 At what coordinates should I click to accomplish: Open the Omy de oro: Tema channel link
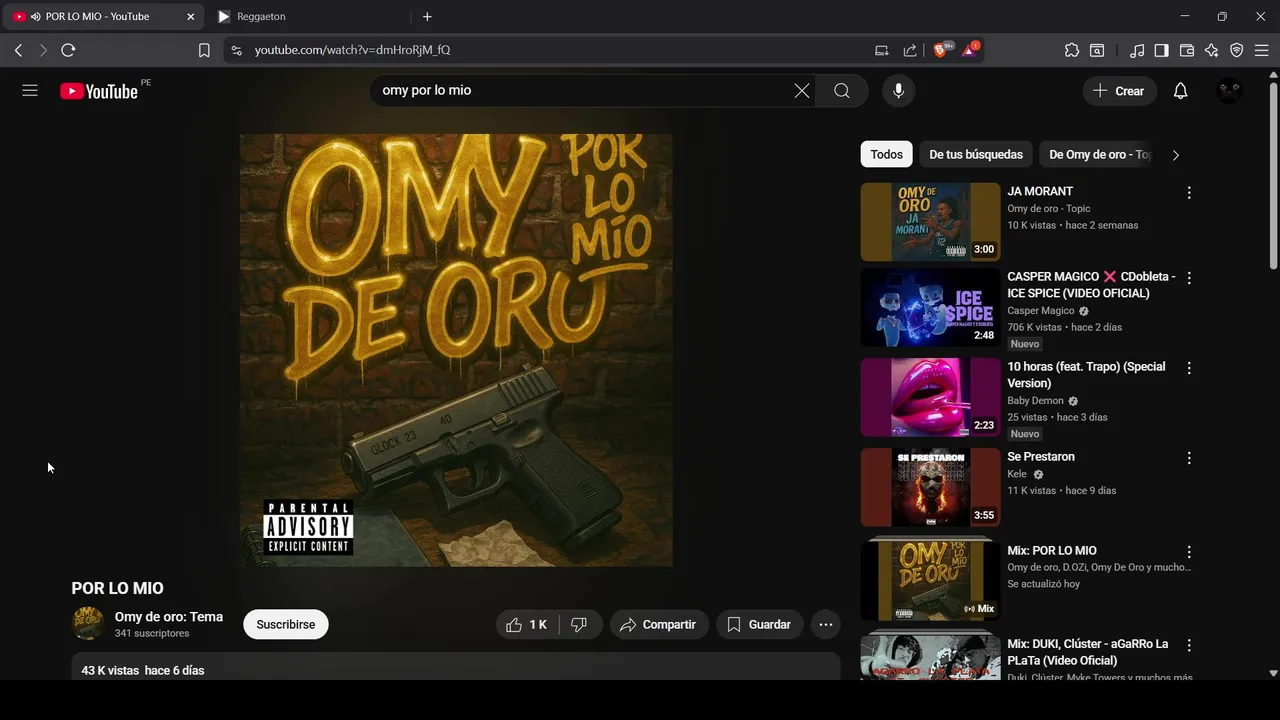coord(169,617)
